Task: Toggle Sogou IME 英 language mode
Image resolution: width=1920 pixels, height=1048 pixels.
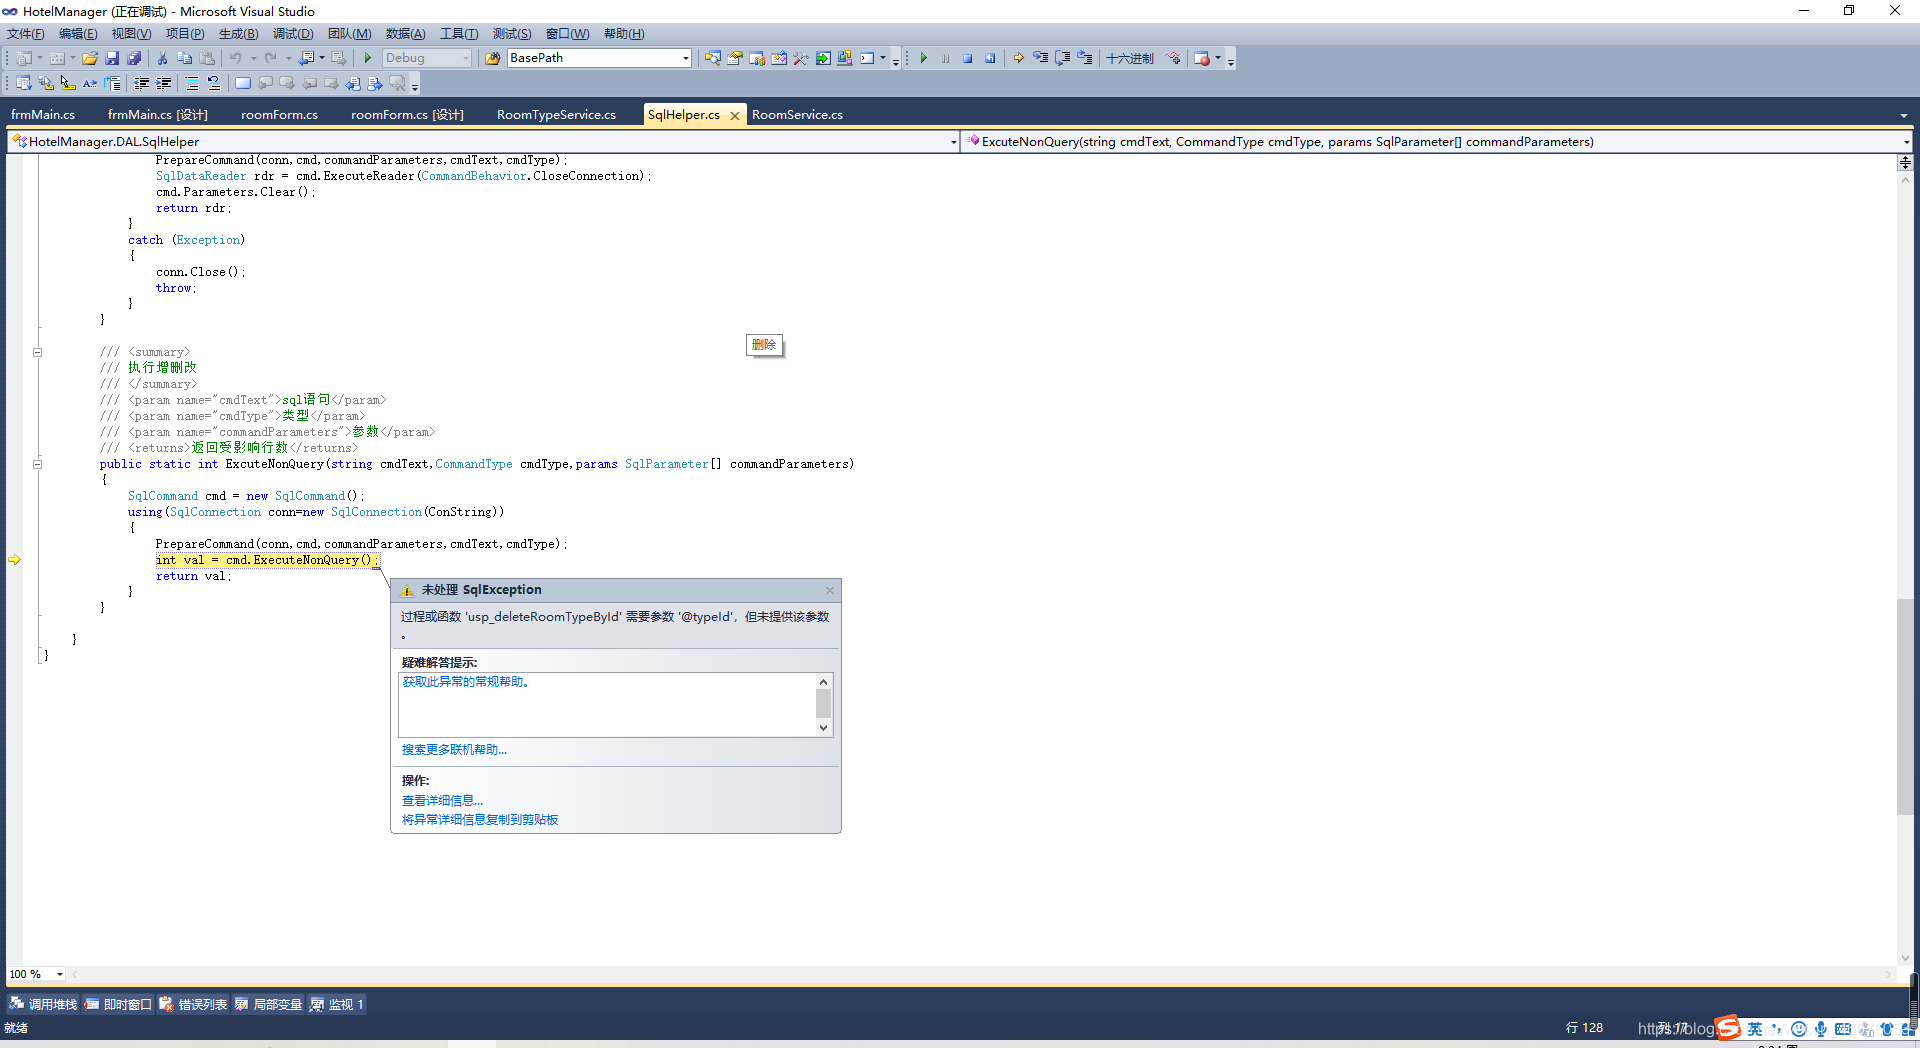Action: pyautogui.click(x=1754, y=1029)
